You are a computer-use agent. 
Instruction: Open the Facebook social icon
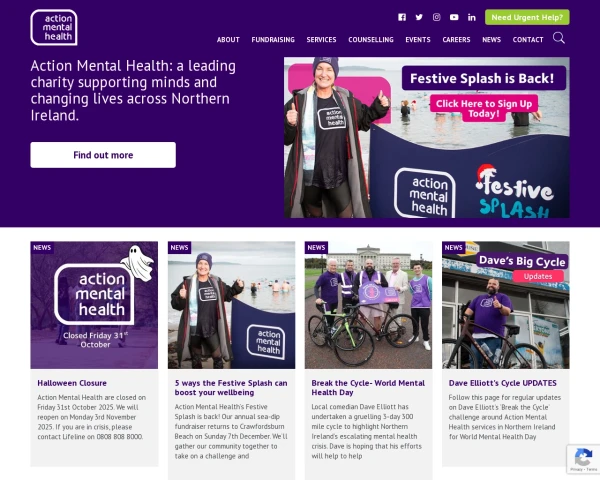tap(402, 17)
